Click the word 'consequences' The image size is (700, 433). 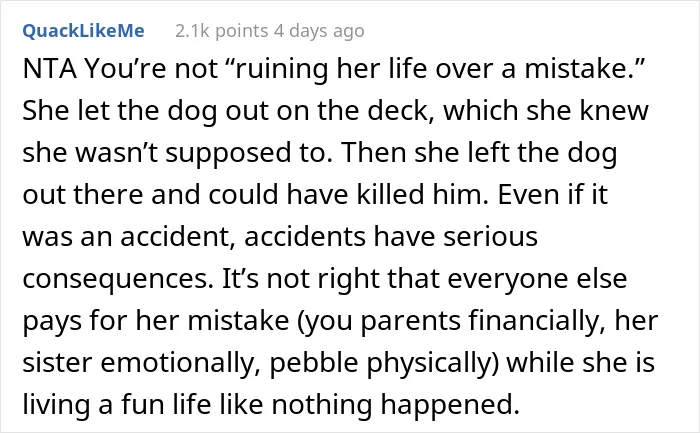tap(118, 279)
